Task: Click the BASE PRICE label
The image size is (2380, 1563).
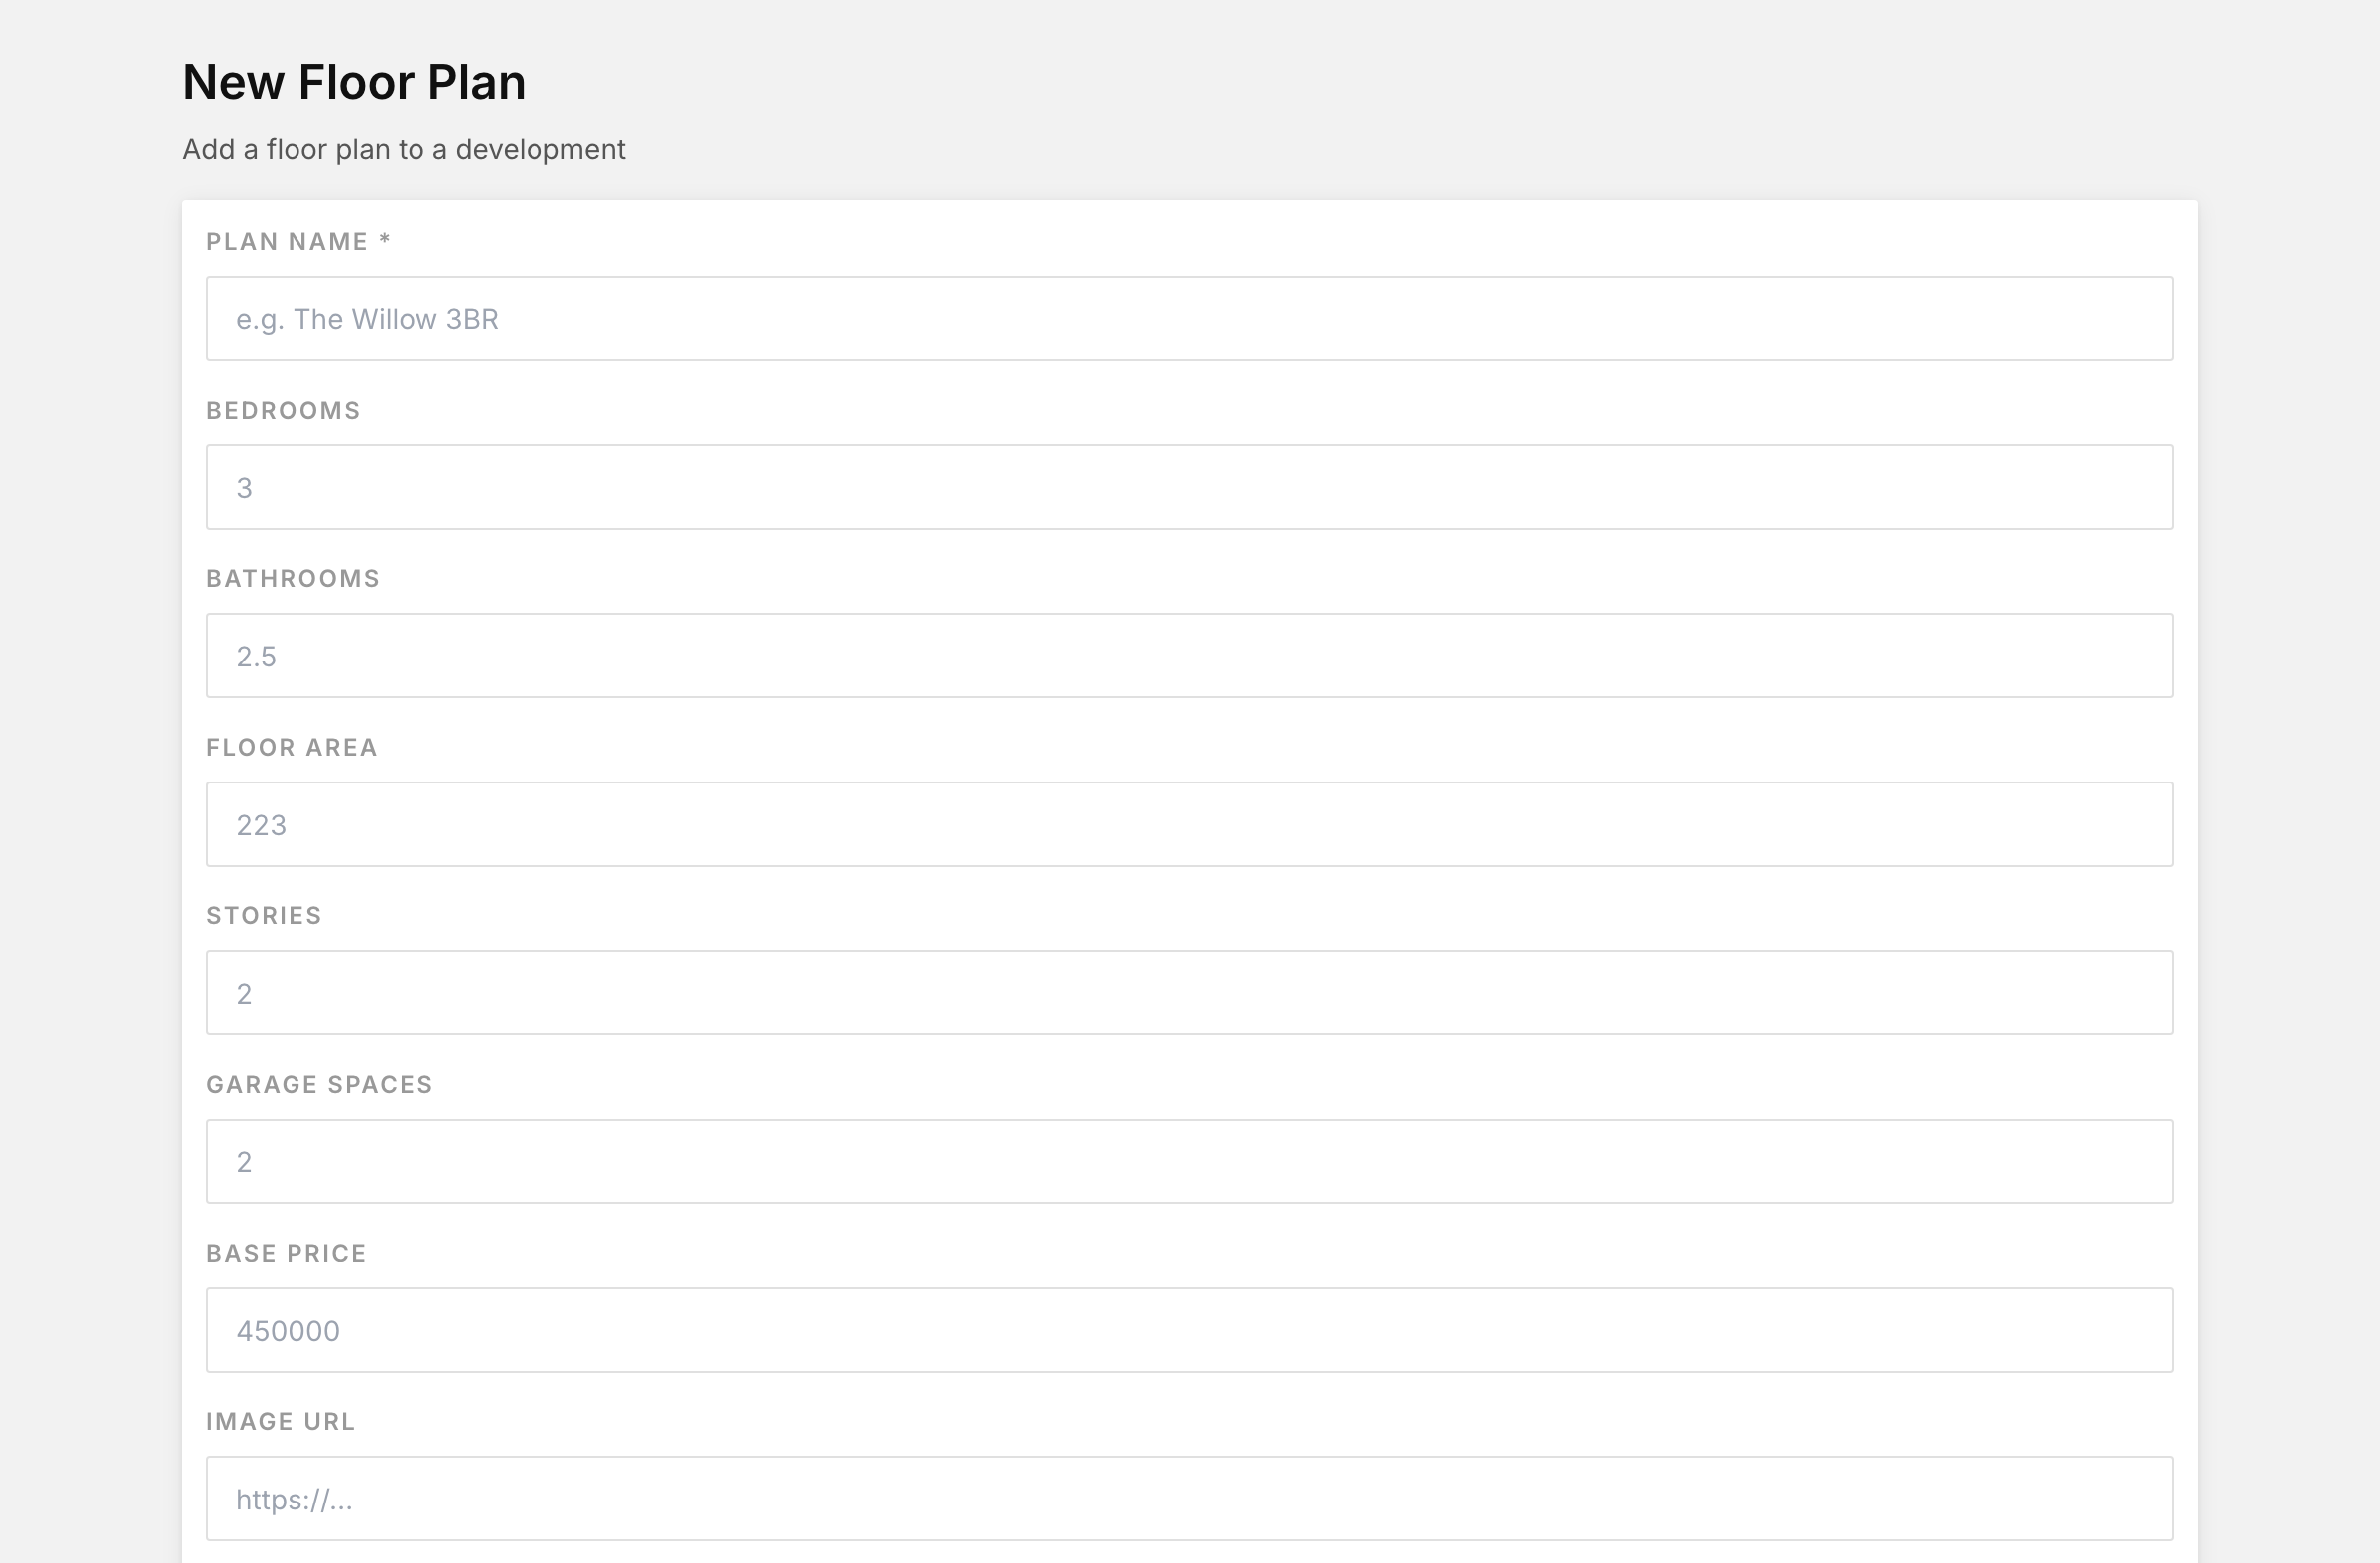Action: (x=286, y=1253)
